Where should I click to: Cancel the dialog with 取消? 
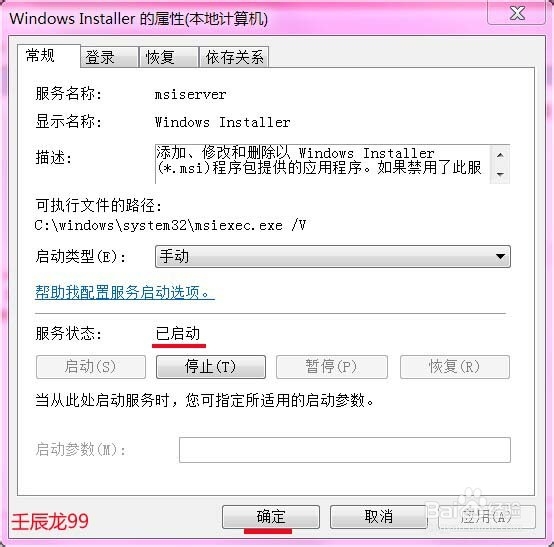[x=378, y=517]
